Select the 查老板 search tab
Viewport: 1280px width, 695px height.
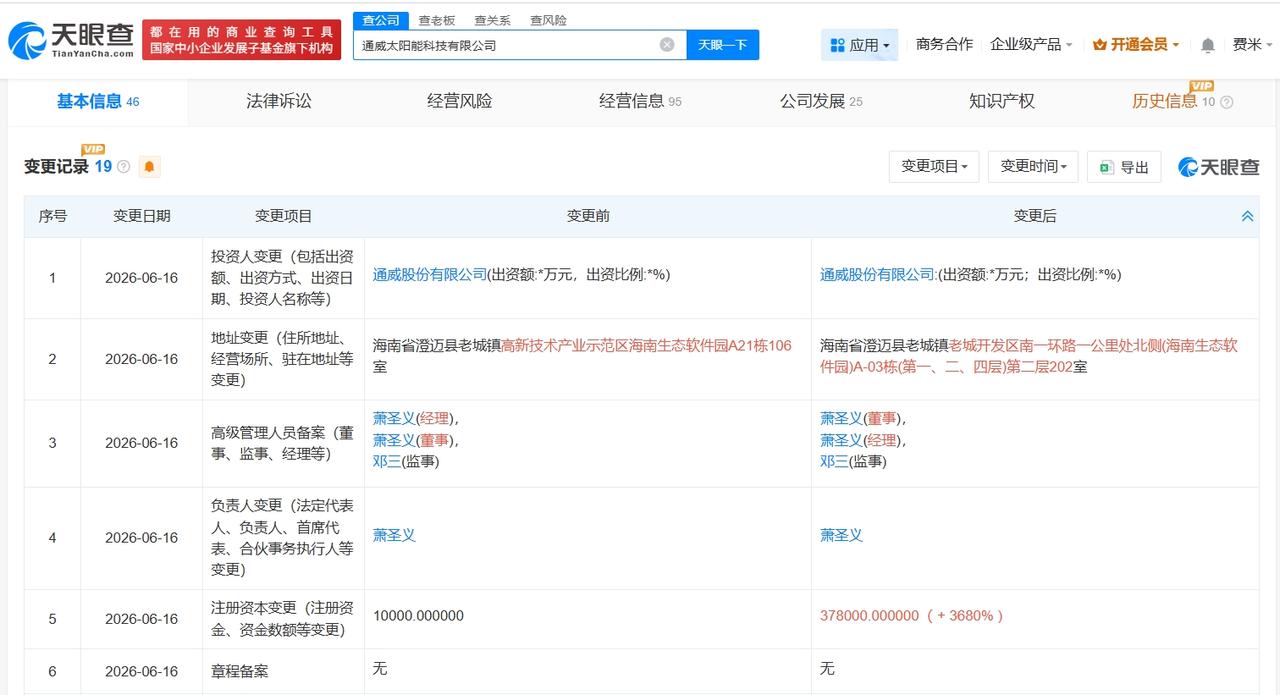tap(436, 20)
